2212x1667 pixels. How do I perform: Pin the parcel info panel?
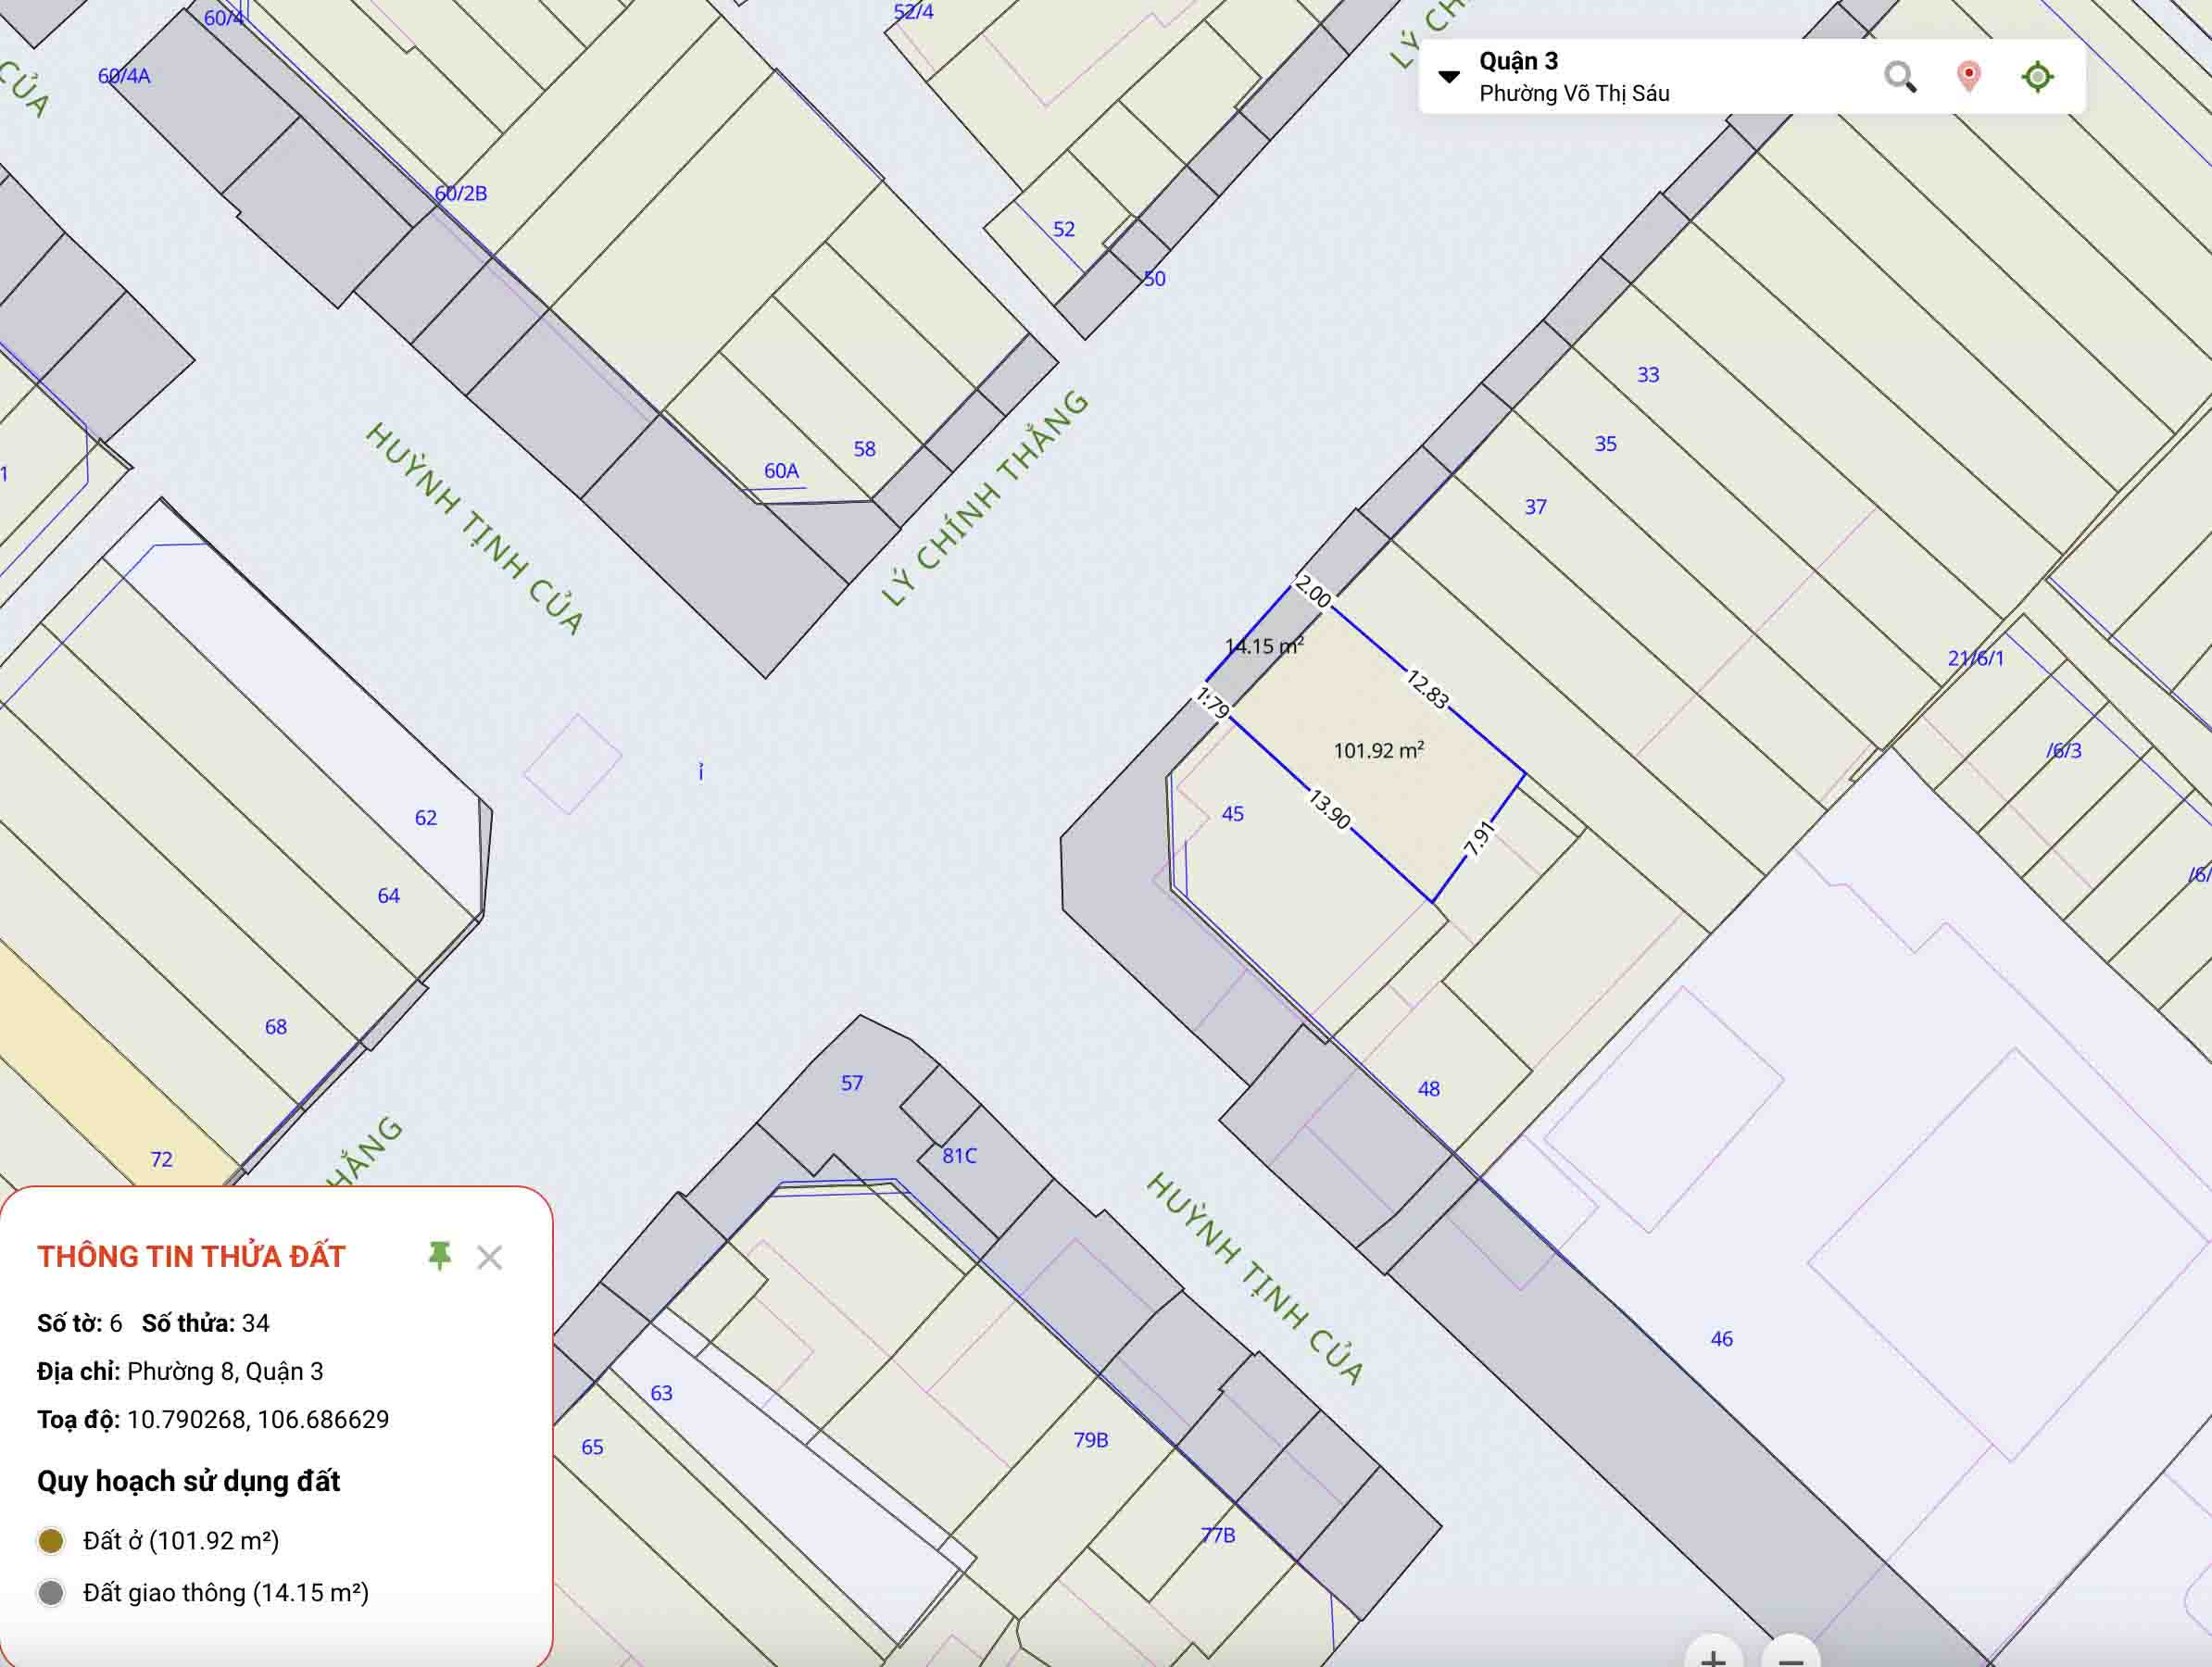[439, 1256]
